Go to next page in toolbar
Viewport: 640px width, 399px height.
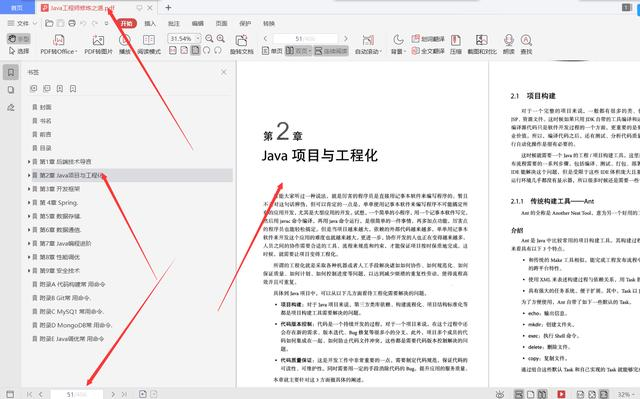click(x=346, y=38)
